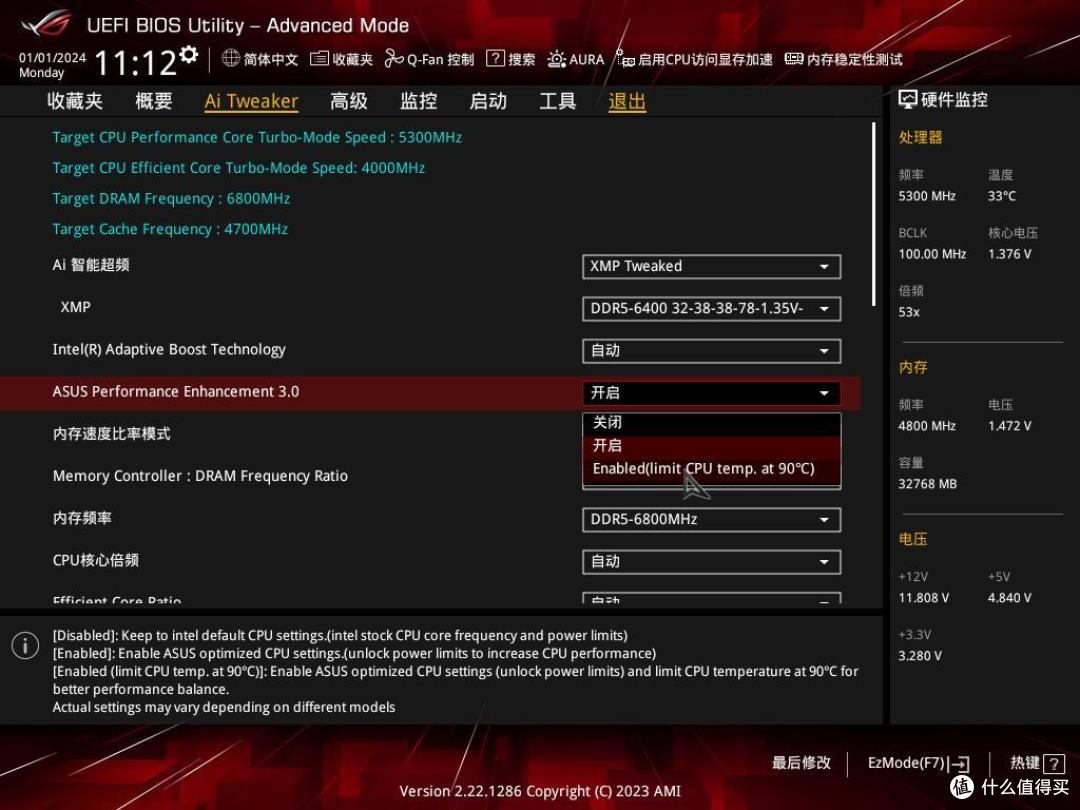The height and width of the screenshot is (810, 1080).
Task: Switch to the 监控 tab
Action: [x=419, y=101]
